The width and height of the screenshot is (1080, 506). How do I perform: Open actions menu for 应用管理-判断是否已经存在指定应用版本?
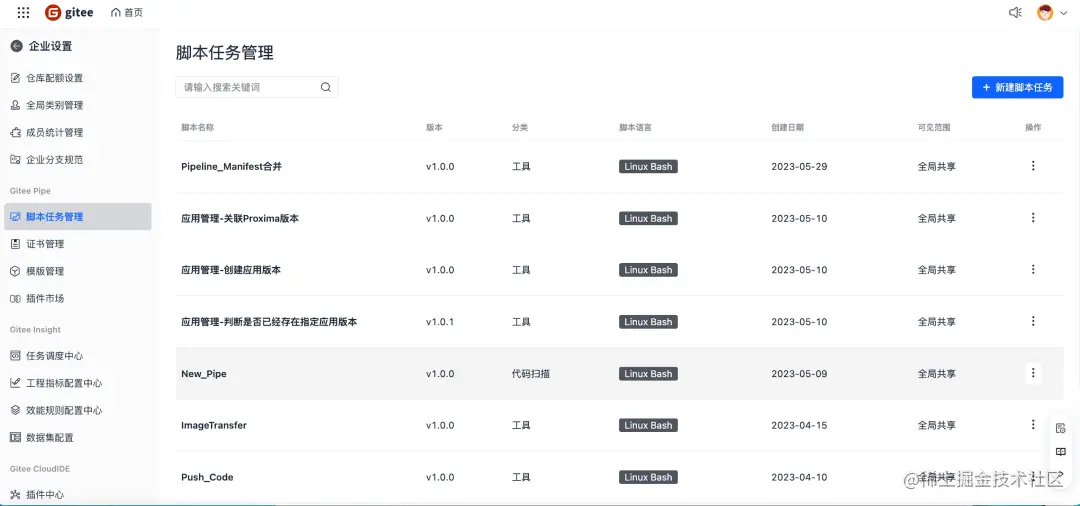[1032, 321]
